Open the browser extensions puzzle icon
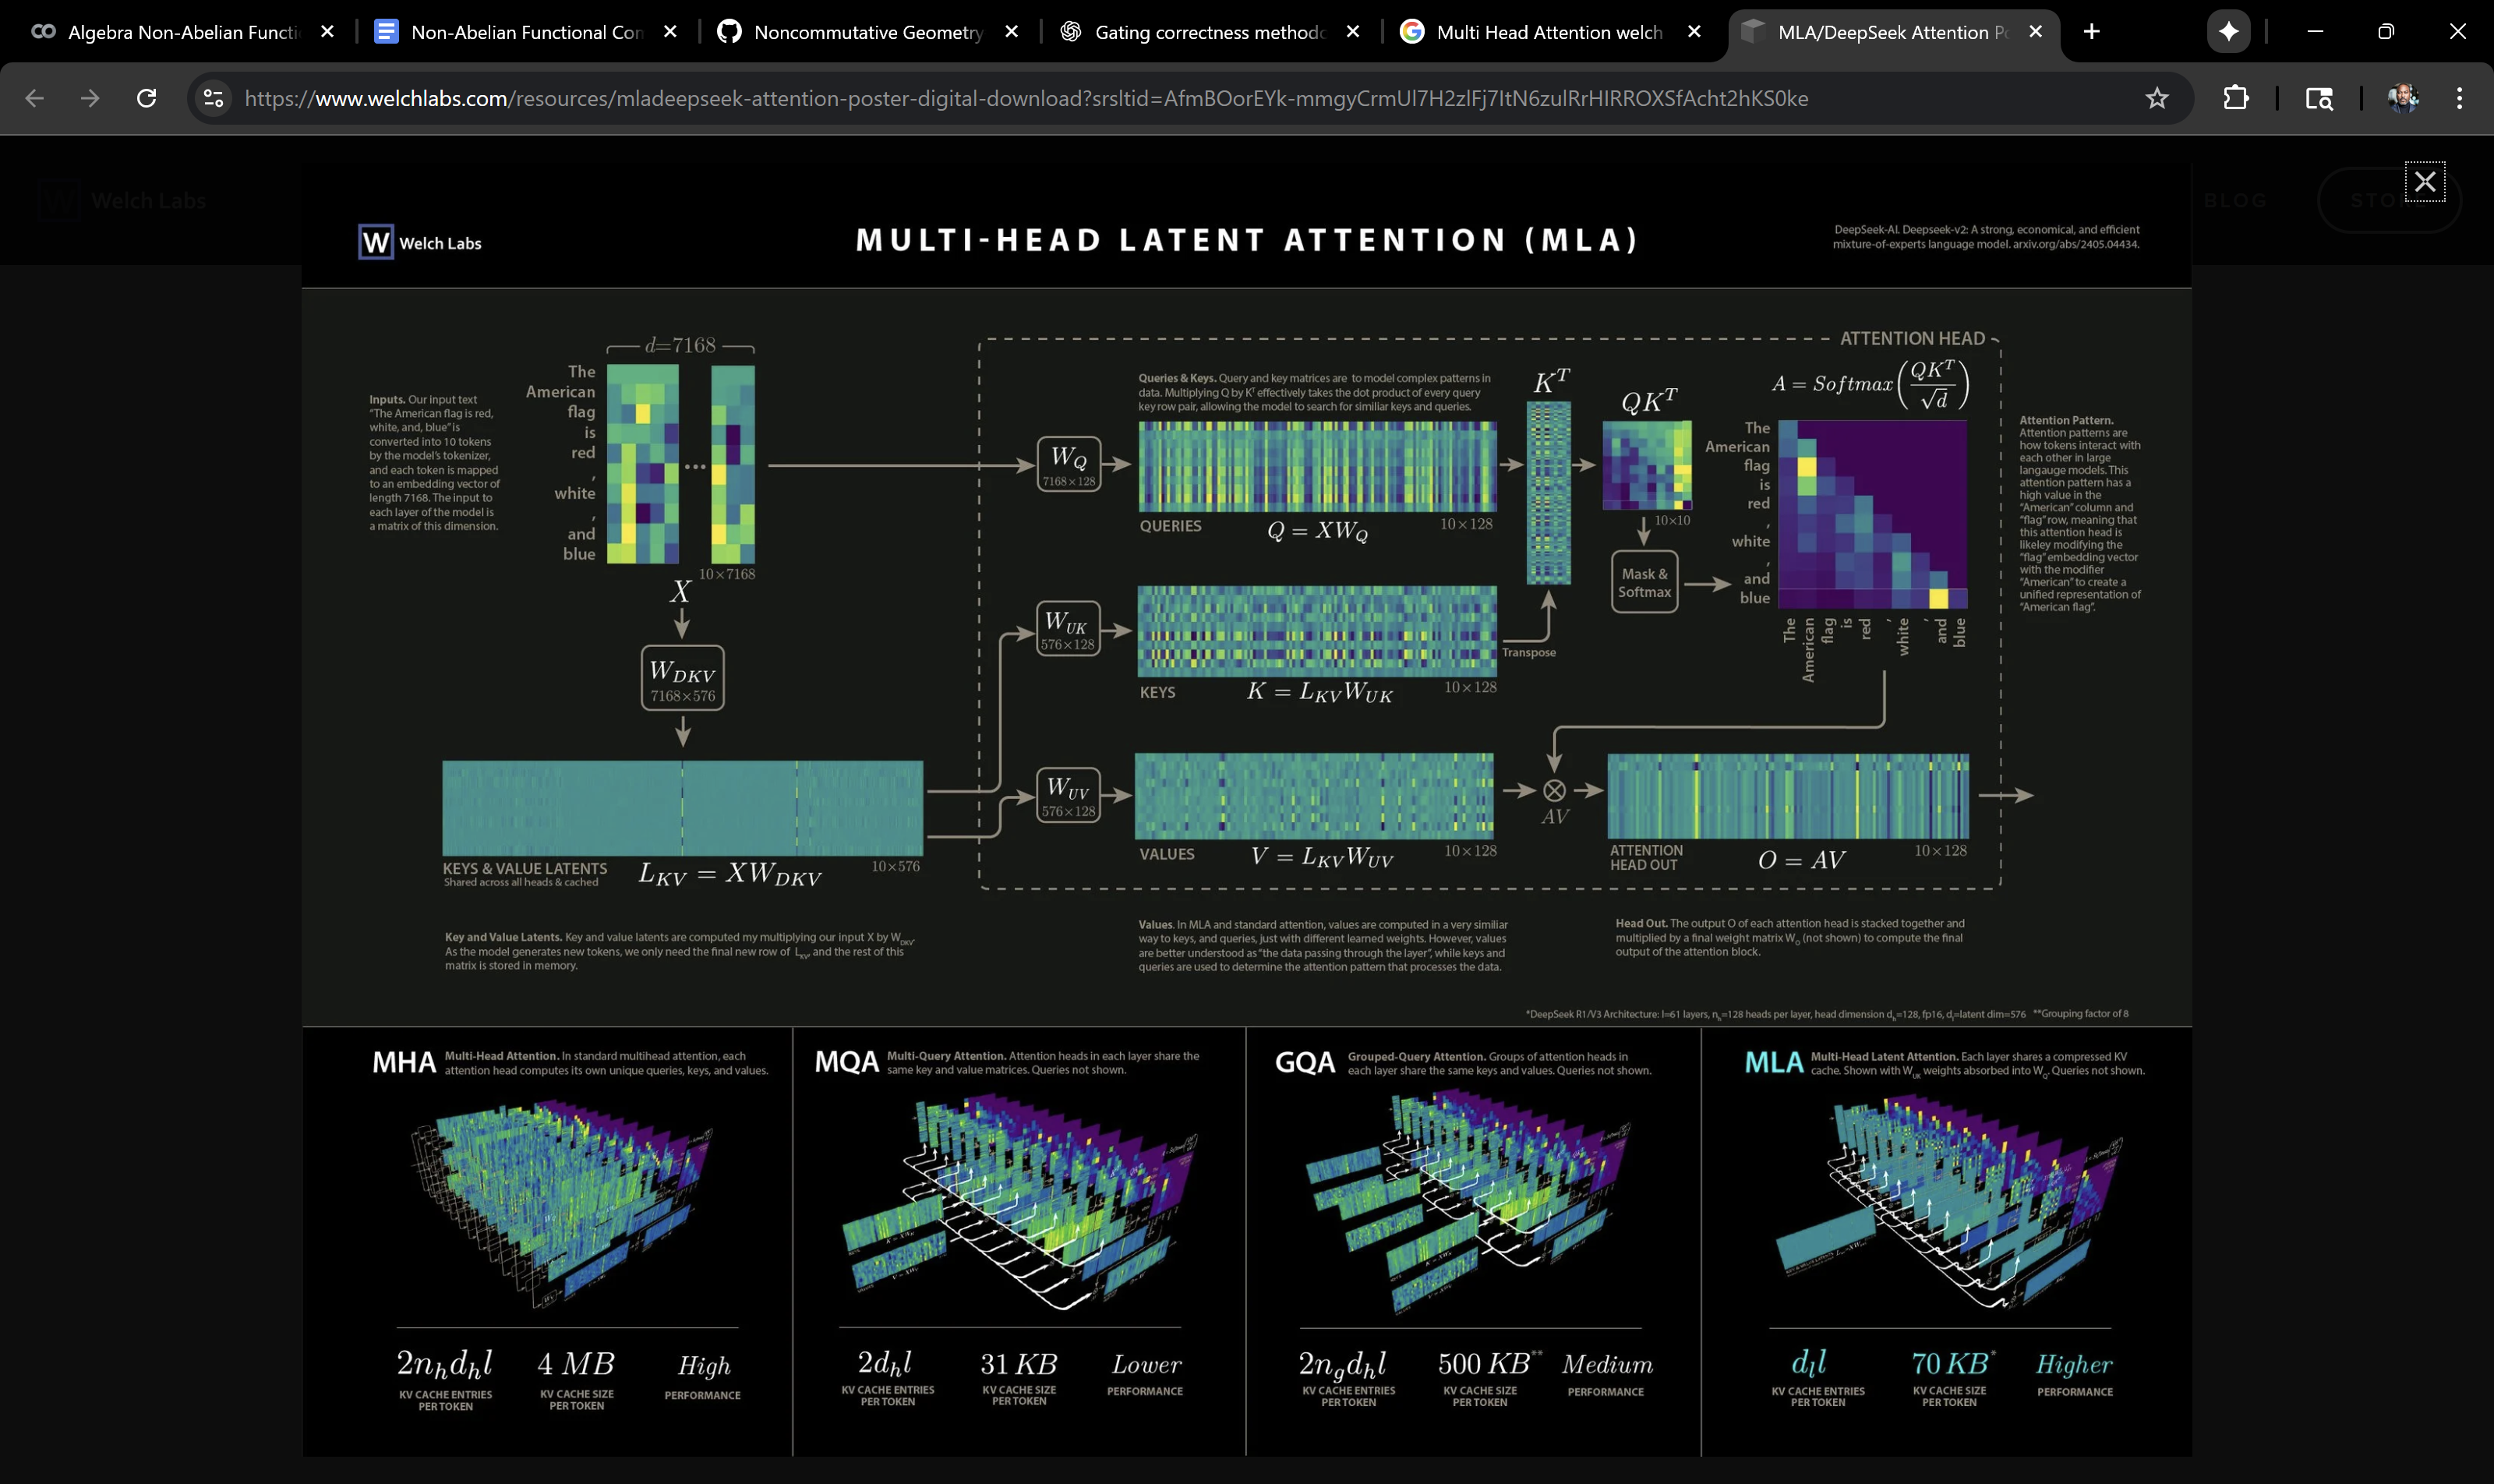Image resolution: width=2494 pixels, height=1484 pixels. [2236, 98]
